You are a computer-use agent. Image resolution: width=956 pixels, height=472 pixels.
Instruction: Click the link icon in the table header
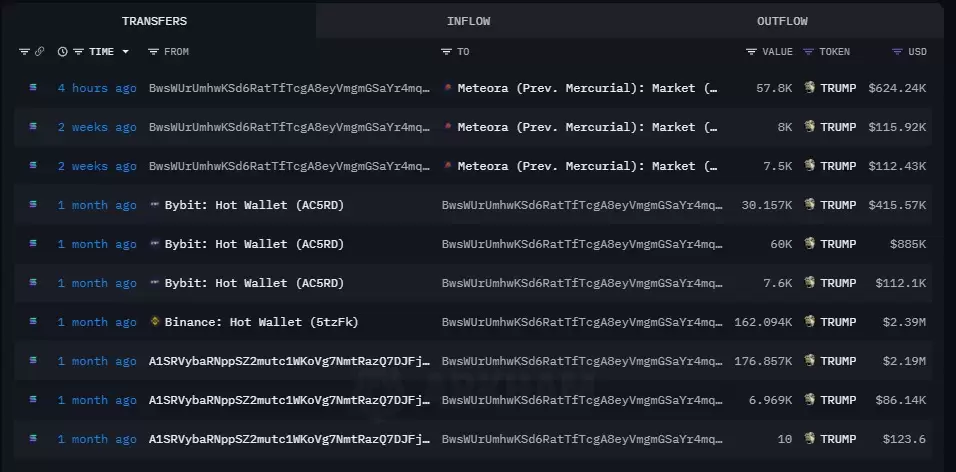click(40, 52)
